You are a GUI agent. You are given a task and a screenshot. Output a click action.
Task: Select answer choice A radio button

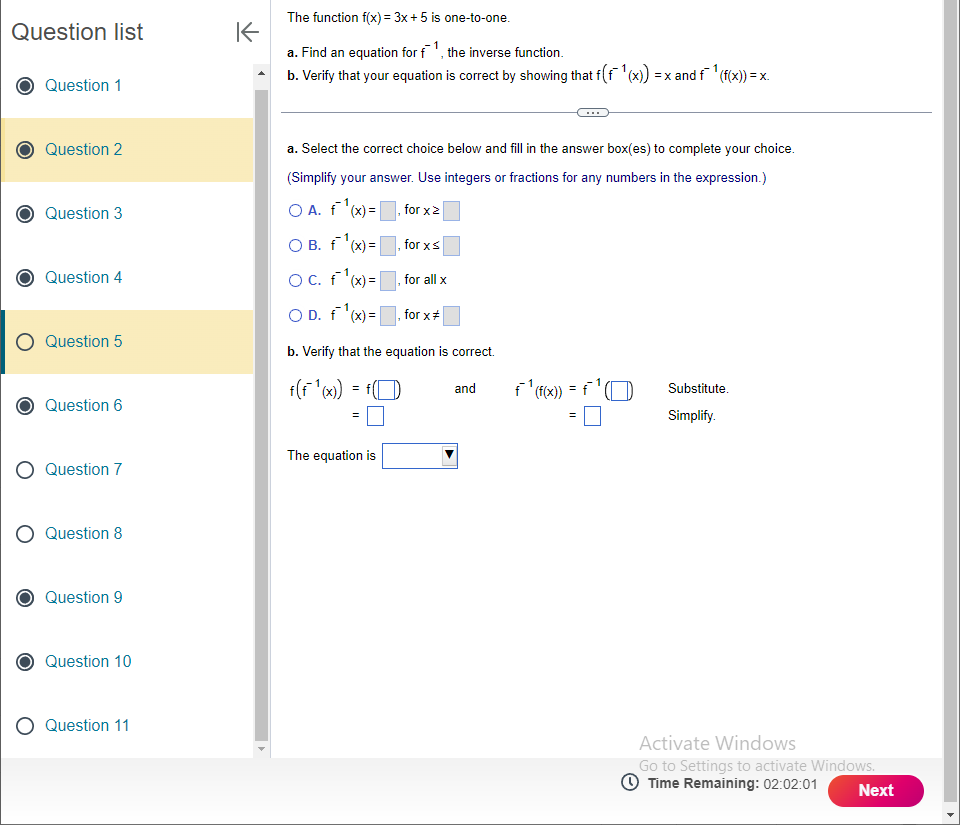point(295,210)
